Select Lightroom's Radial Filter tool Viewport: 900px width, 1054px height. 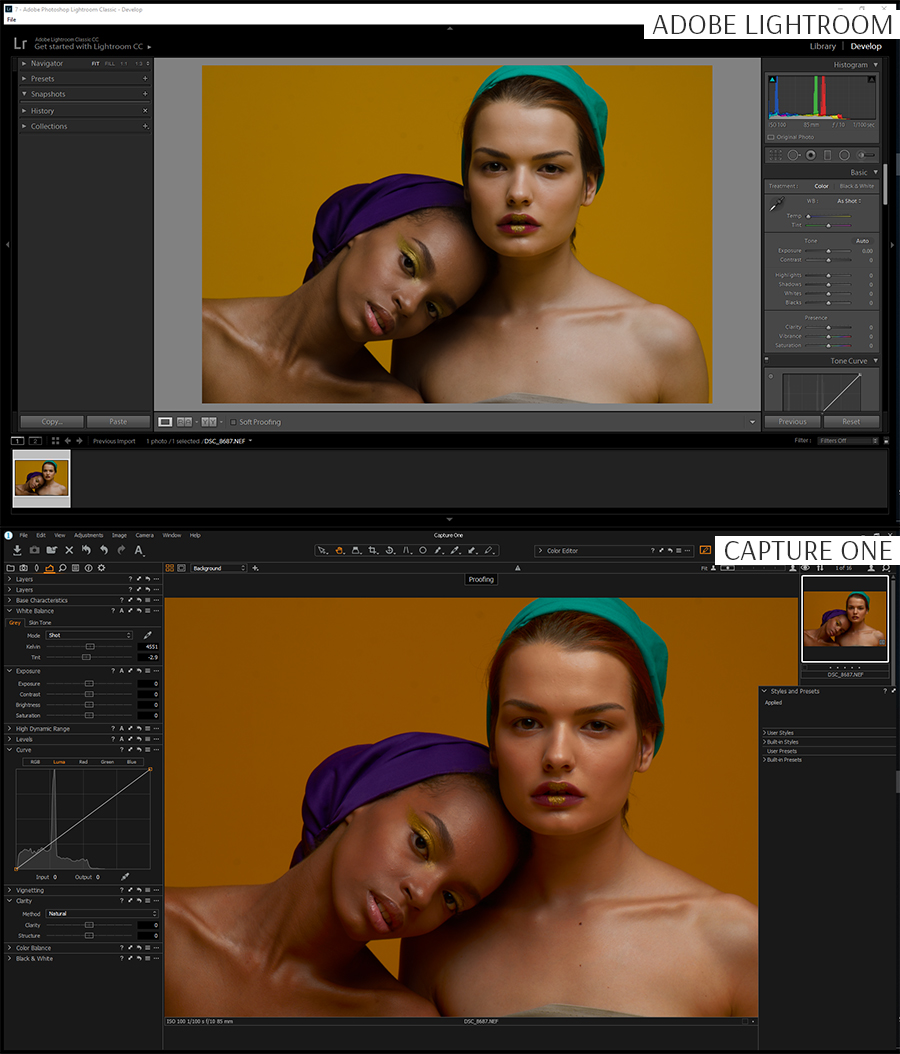(844, 155)
